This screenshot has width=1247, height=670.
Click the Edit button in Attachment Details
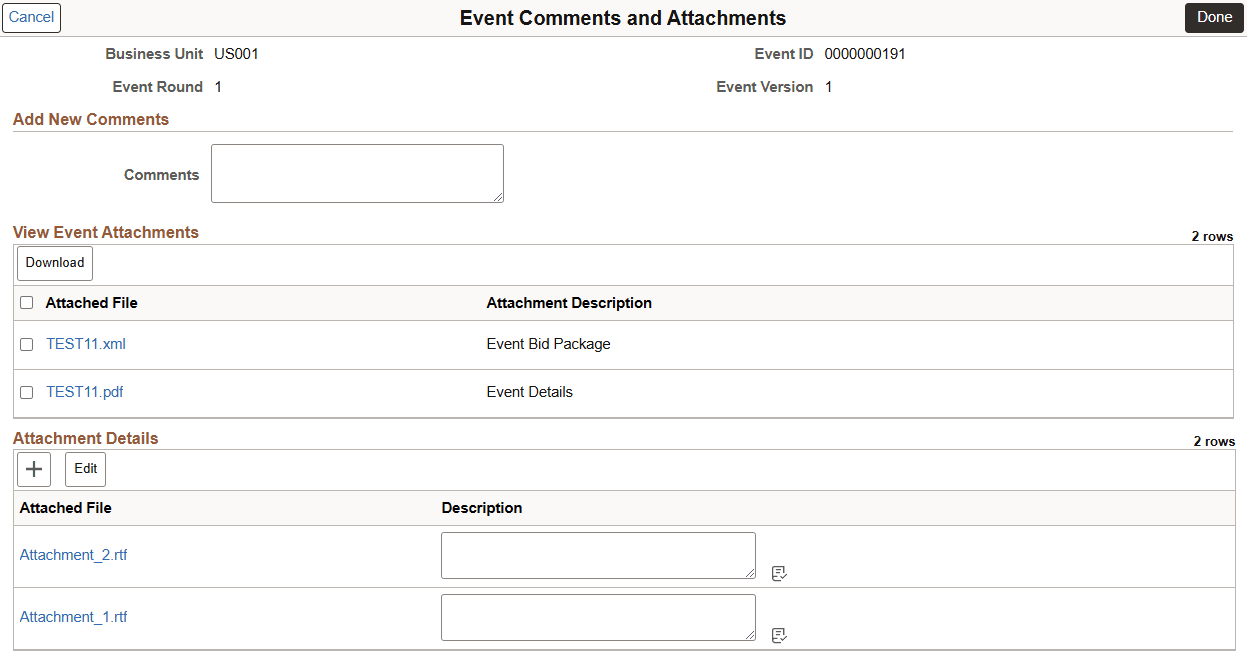coord(85,469)
